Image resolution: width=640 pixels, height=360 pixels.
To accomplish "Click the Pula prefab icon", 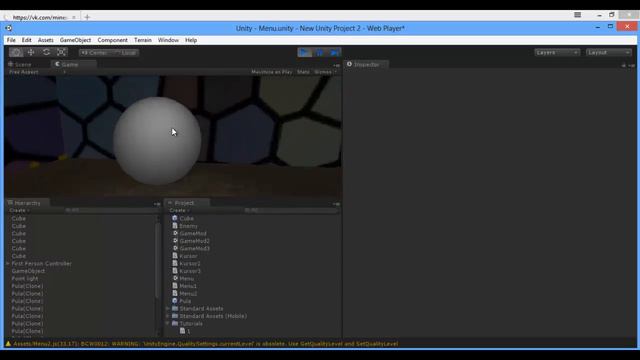I will click(175, 301).
